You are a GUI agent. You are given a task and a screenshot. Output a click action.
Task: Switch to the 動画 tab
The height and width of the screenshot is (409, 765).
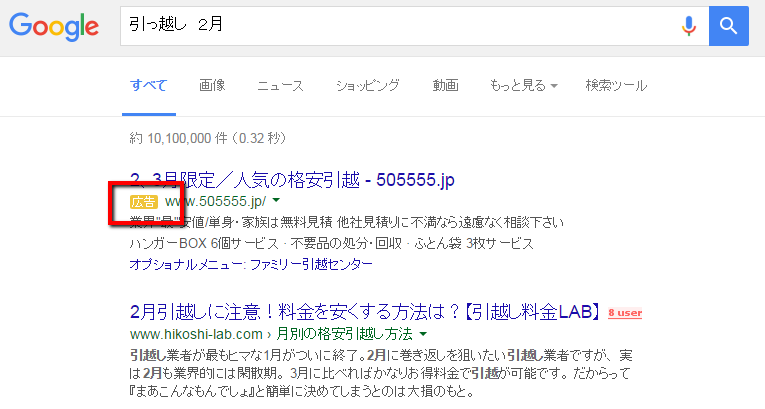click(445, 85)
